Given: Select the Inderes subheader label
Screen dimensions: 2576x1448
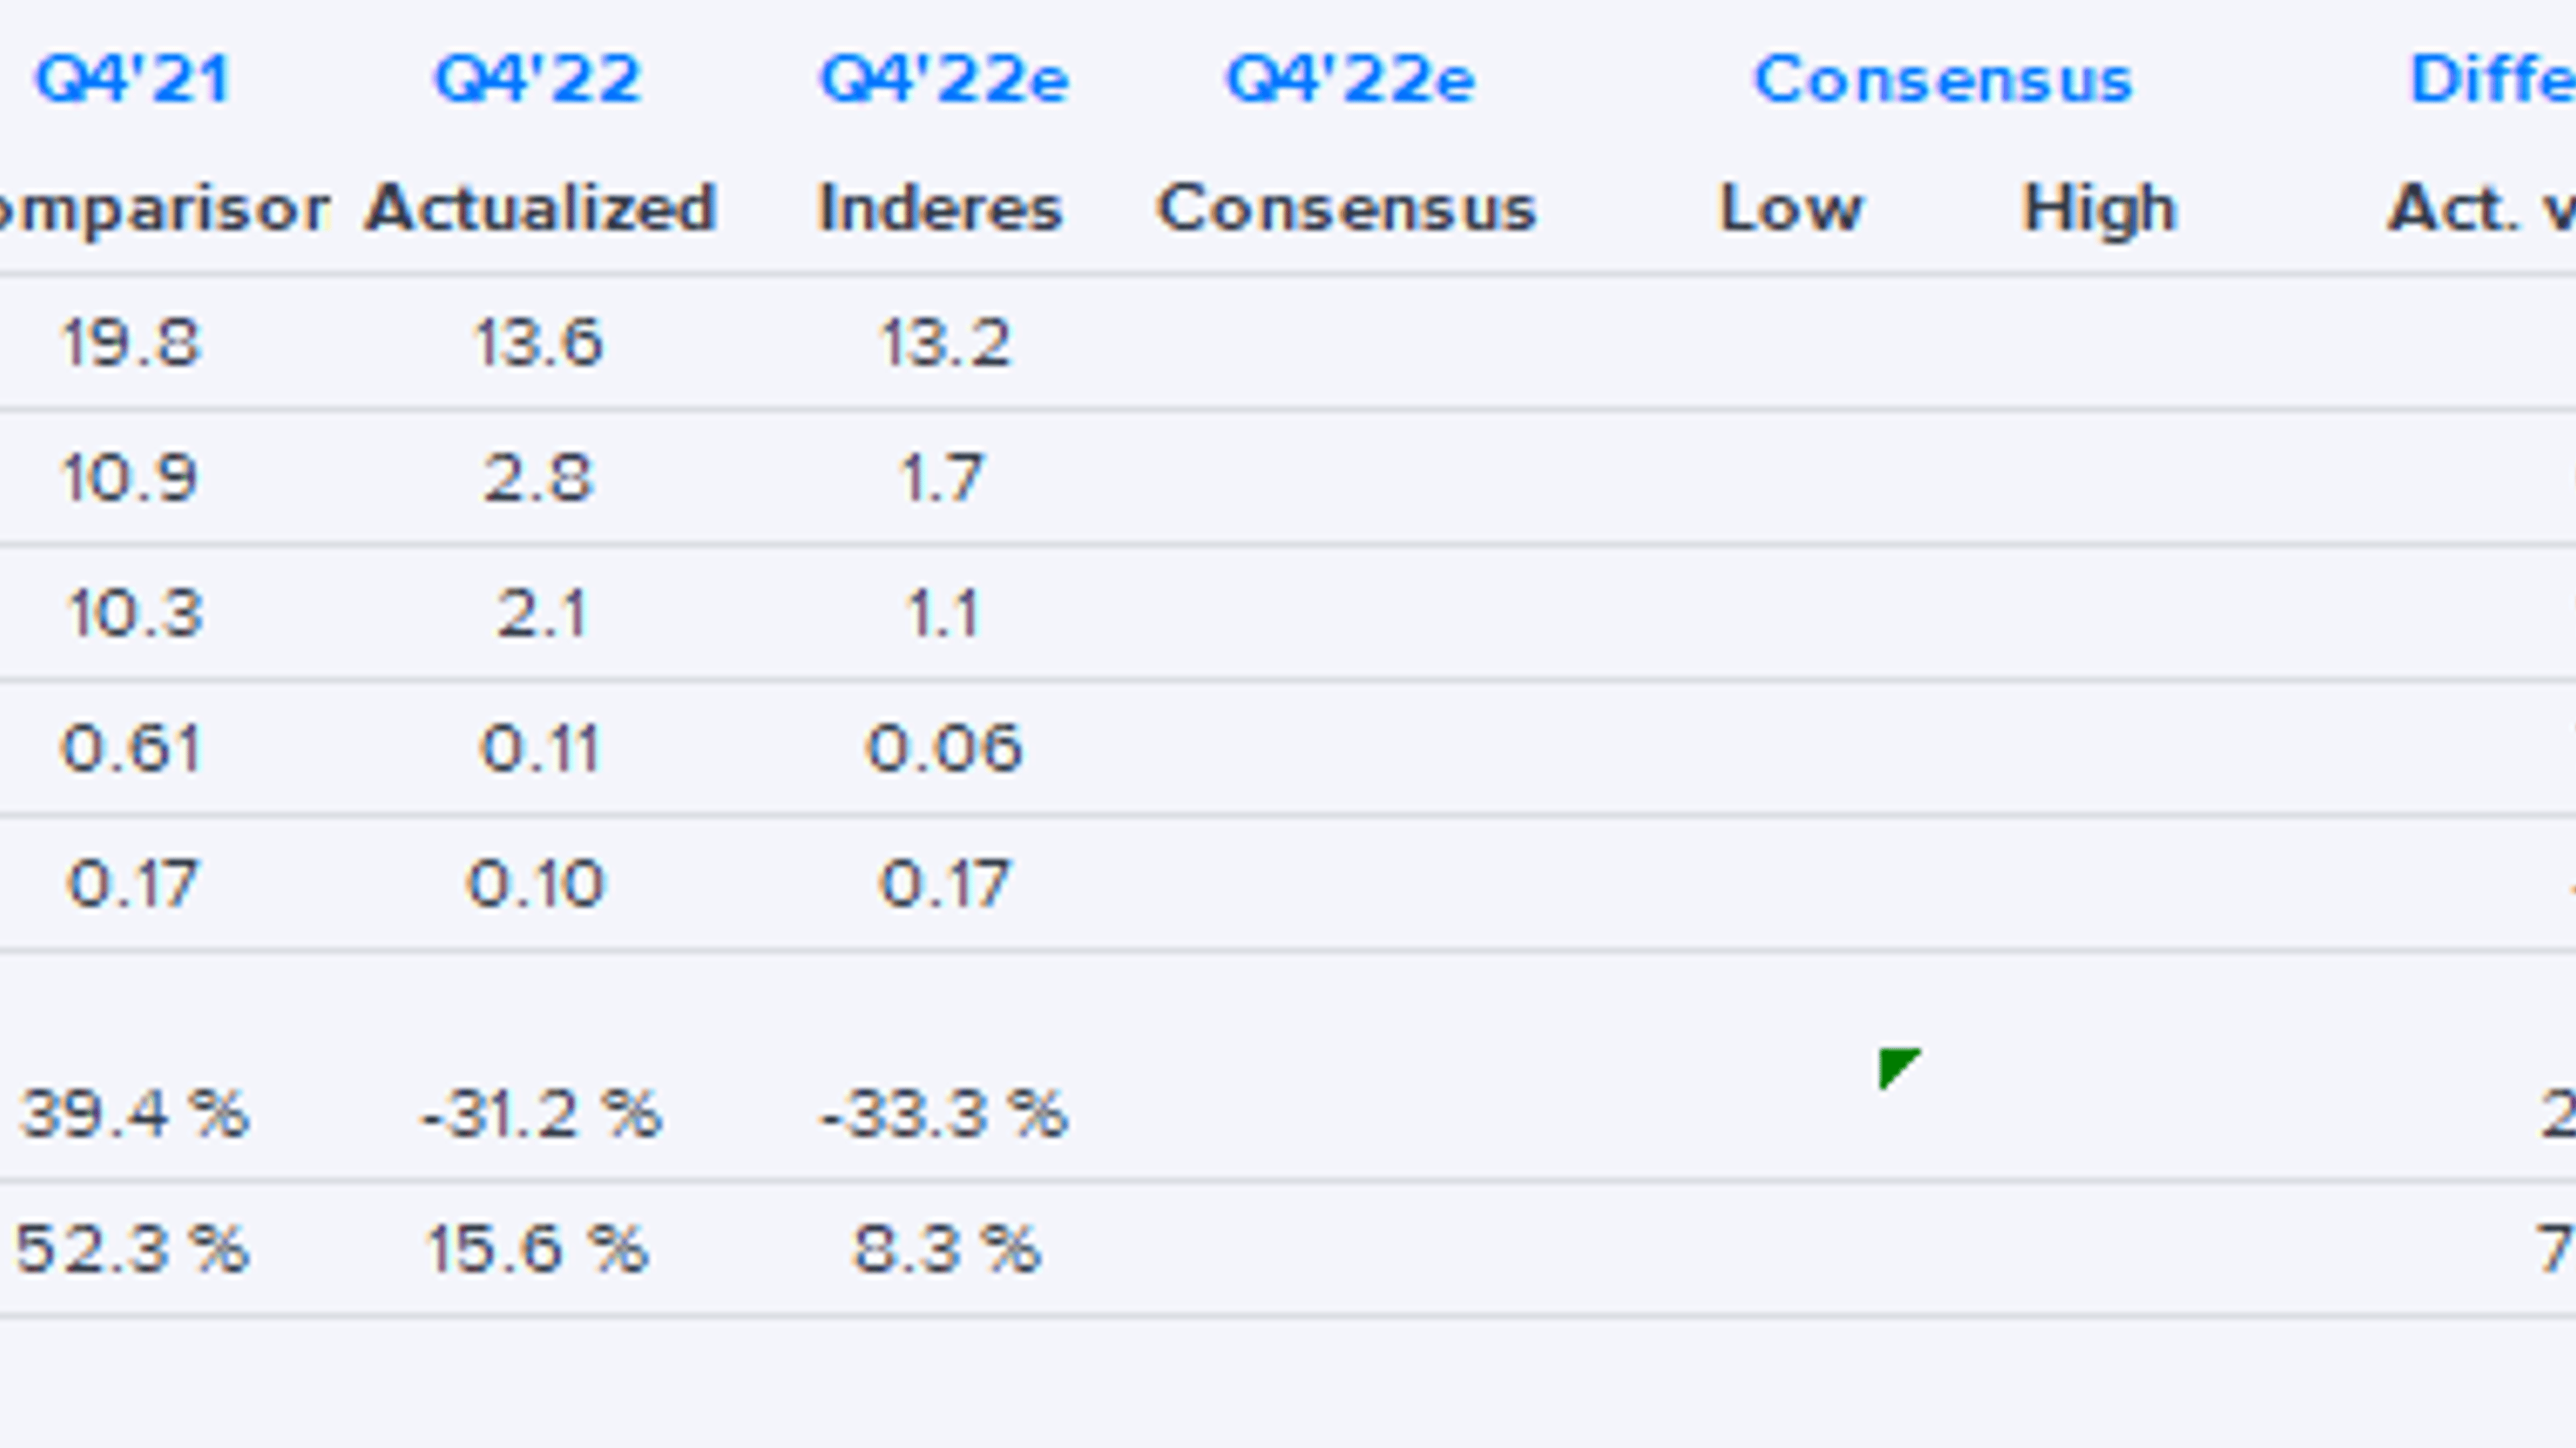Looking at the screenshot, I should [940, 209].
